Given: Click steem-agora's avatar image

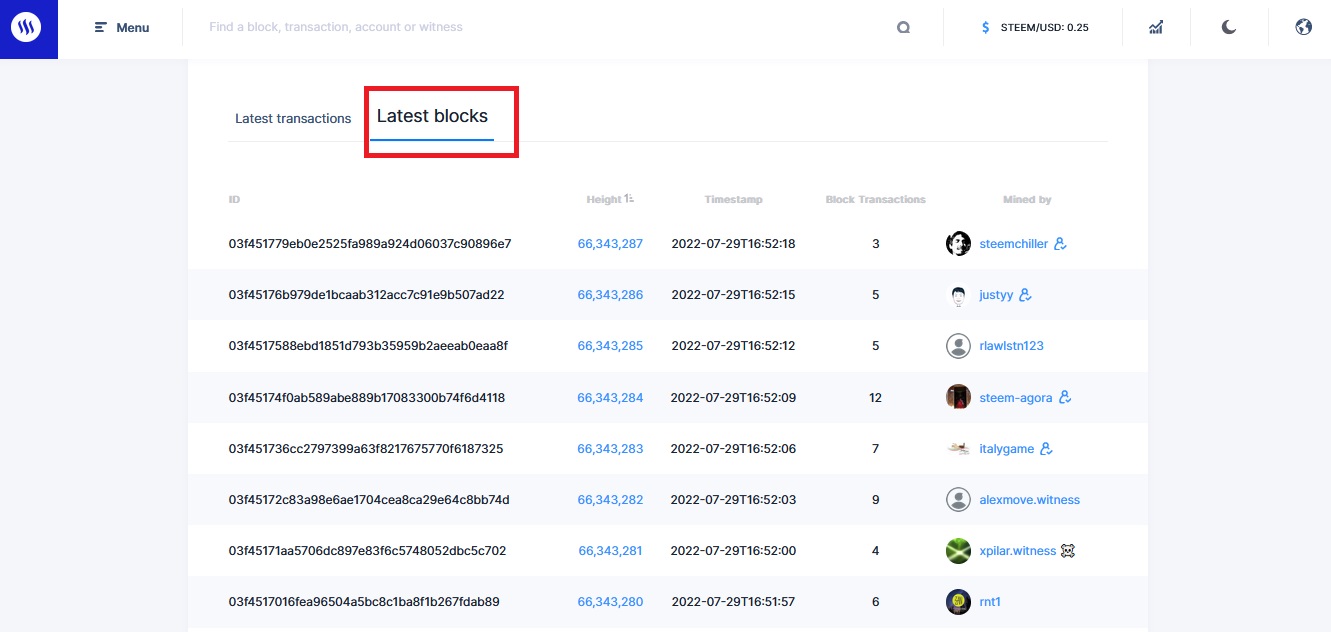Looking at the screenshot, I should tap(958, 398).
